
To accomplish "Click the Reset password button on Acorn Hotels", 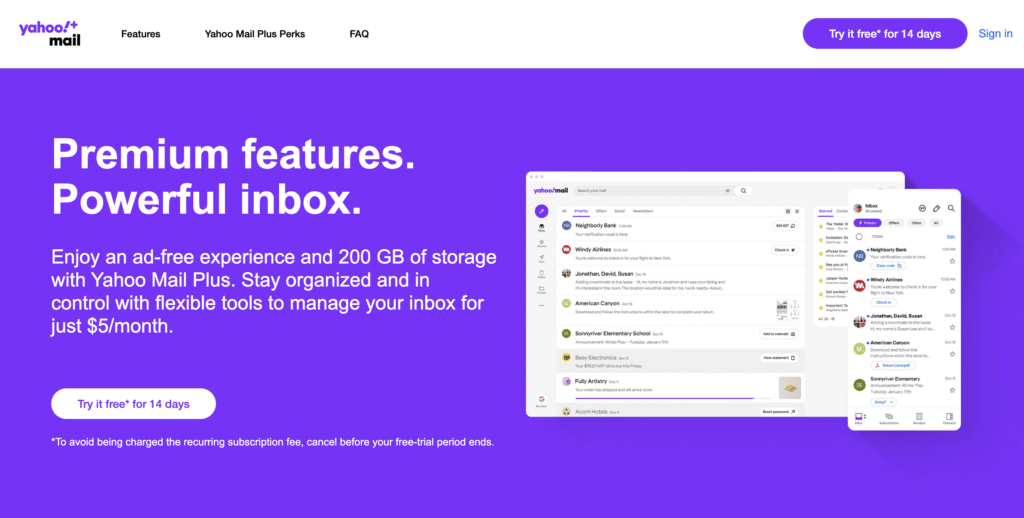I will [778, 412].
